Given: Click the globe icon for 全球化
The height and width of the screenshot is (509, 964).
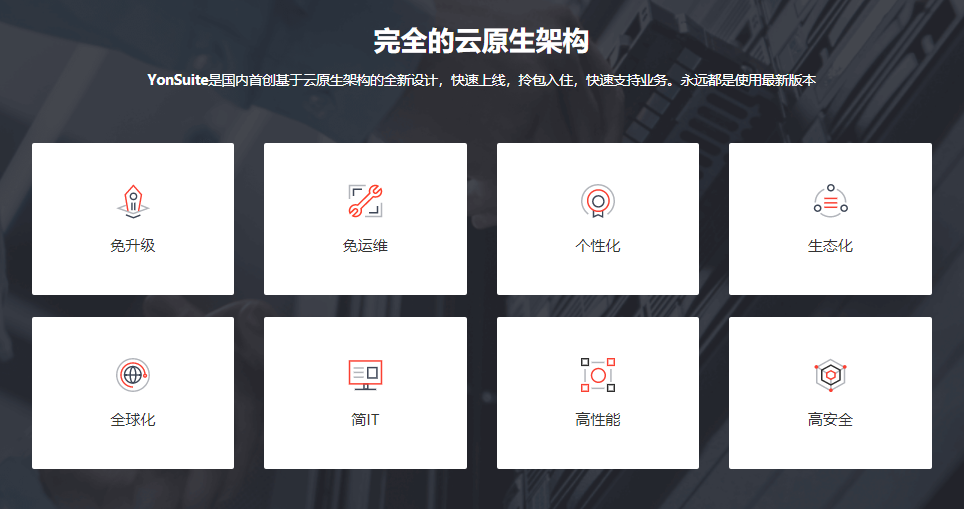Looking at the screenshot, I should [133, 375].
